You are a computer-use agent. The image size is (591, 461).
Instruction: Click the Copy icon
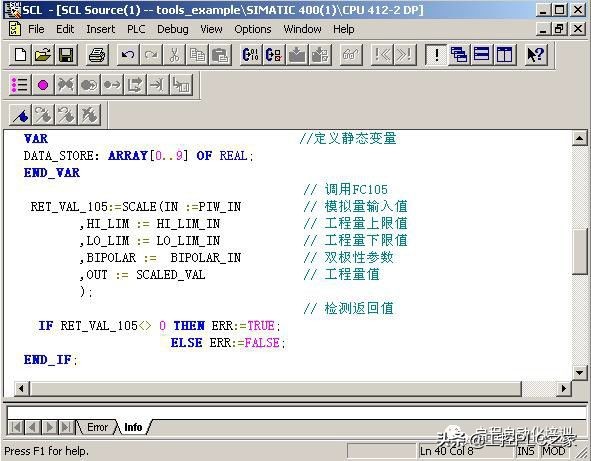pyautogui.click(x=197, y=55)
